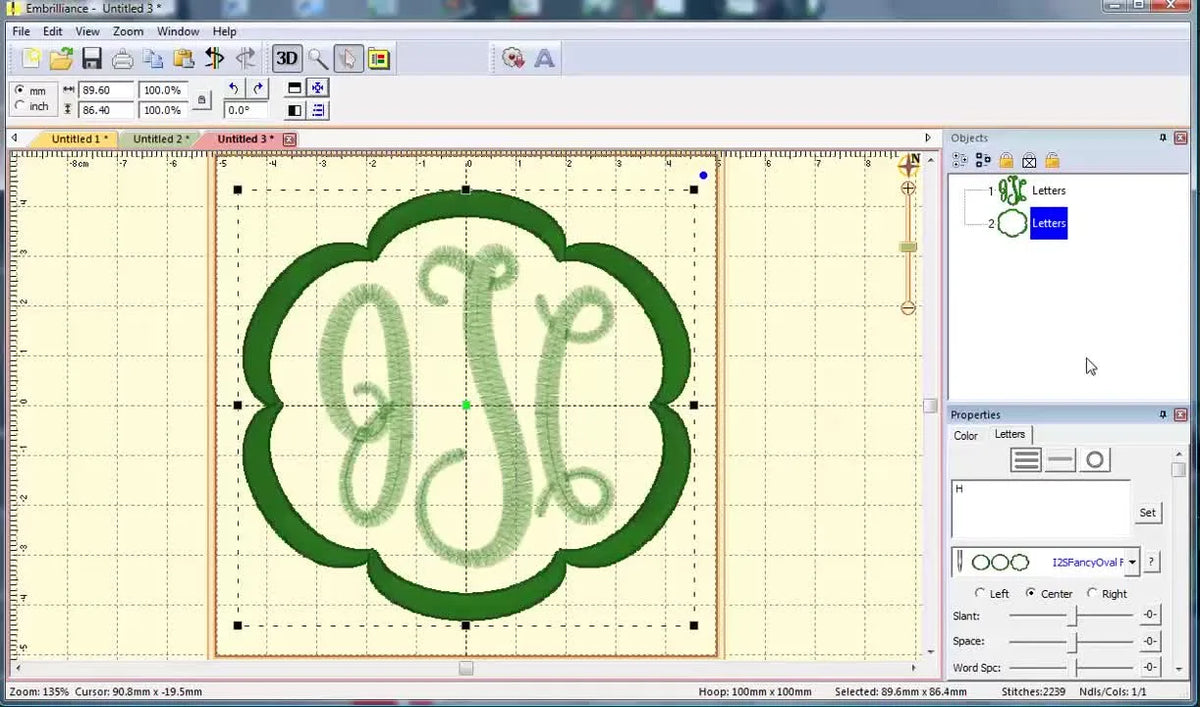Click the Set button
The image size is (1200, 707).
pos(1147,512)
